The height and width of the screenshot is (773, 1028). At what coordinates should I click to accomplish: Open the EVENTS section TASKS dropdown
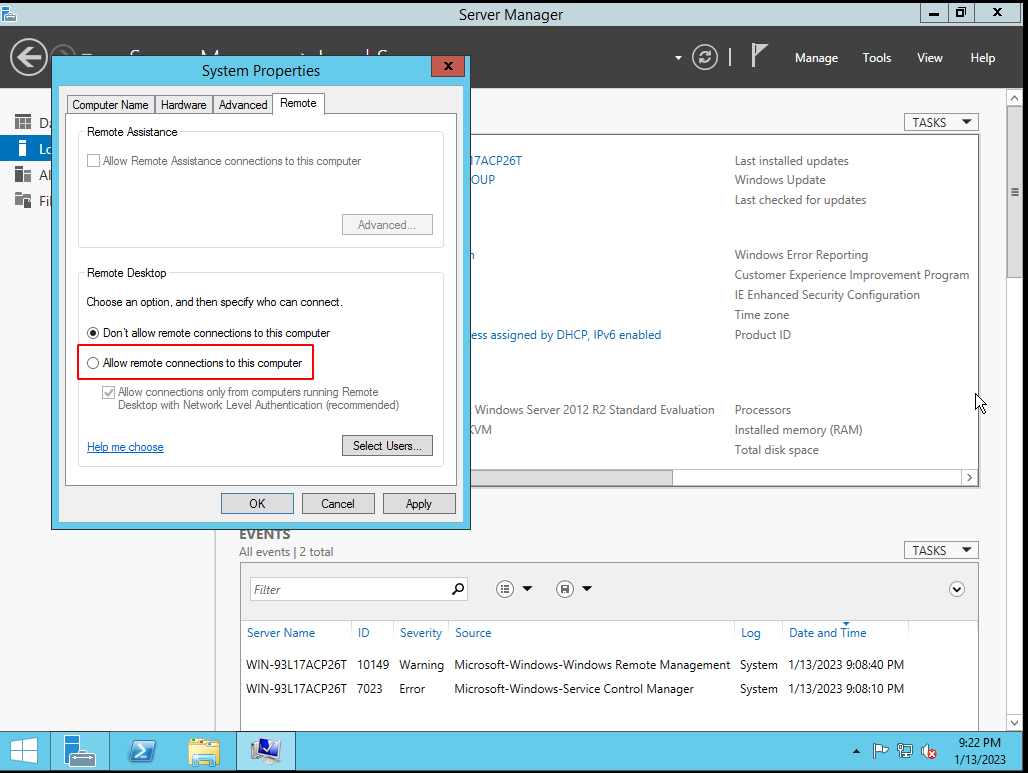coord(939,550)
